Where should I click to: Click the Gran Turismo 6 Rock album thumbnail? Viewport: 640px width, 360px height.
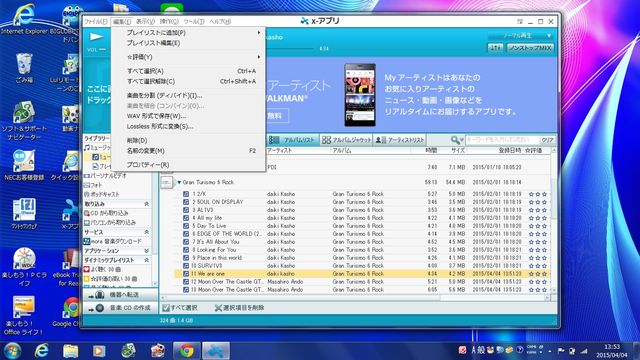coord(167,182)
